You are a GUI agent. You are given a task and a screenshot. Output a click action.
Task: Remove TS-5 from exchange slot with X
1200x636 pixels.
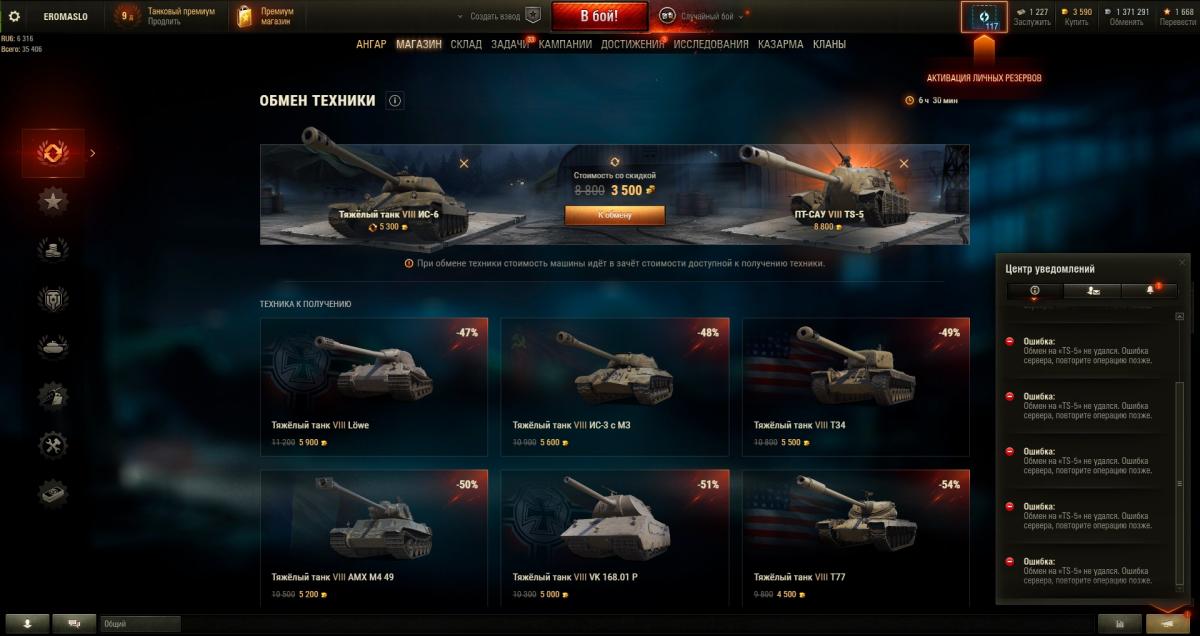pyautogui.click(x=904, y=163)
